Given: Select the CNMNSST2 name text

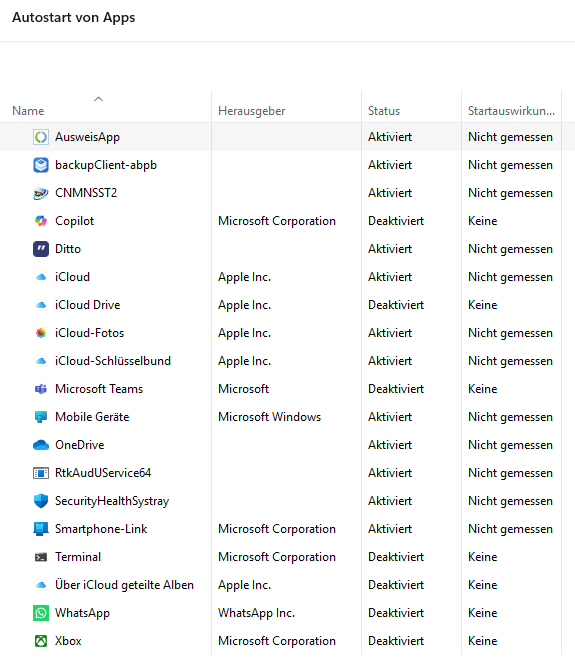Looking at the screenshot, I should 86,193.
